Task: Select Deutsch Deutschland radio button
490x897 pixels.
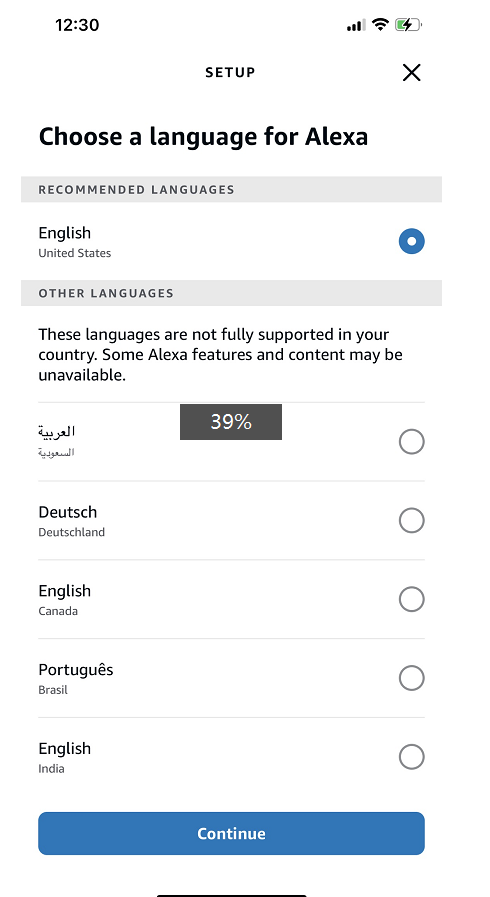Action: pos(411,521)
